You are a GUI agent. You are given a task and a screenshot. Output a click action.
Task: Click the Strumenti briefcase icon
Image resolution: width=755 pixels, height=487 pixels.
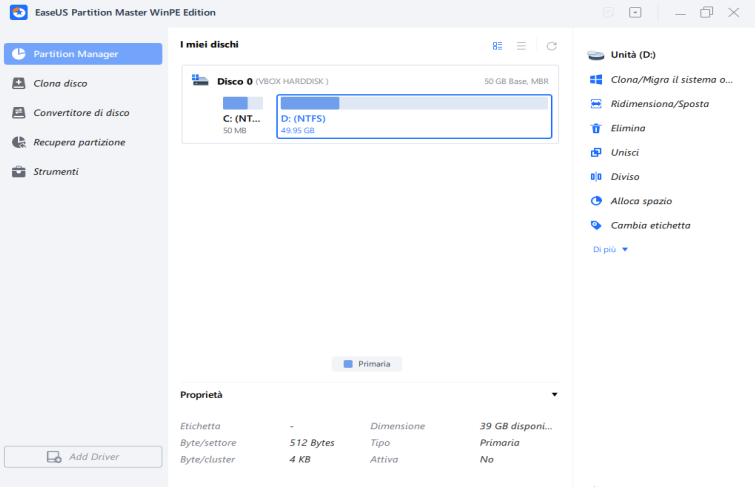(19, 171)
